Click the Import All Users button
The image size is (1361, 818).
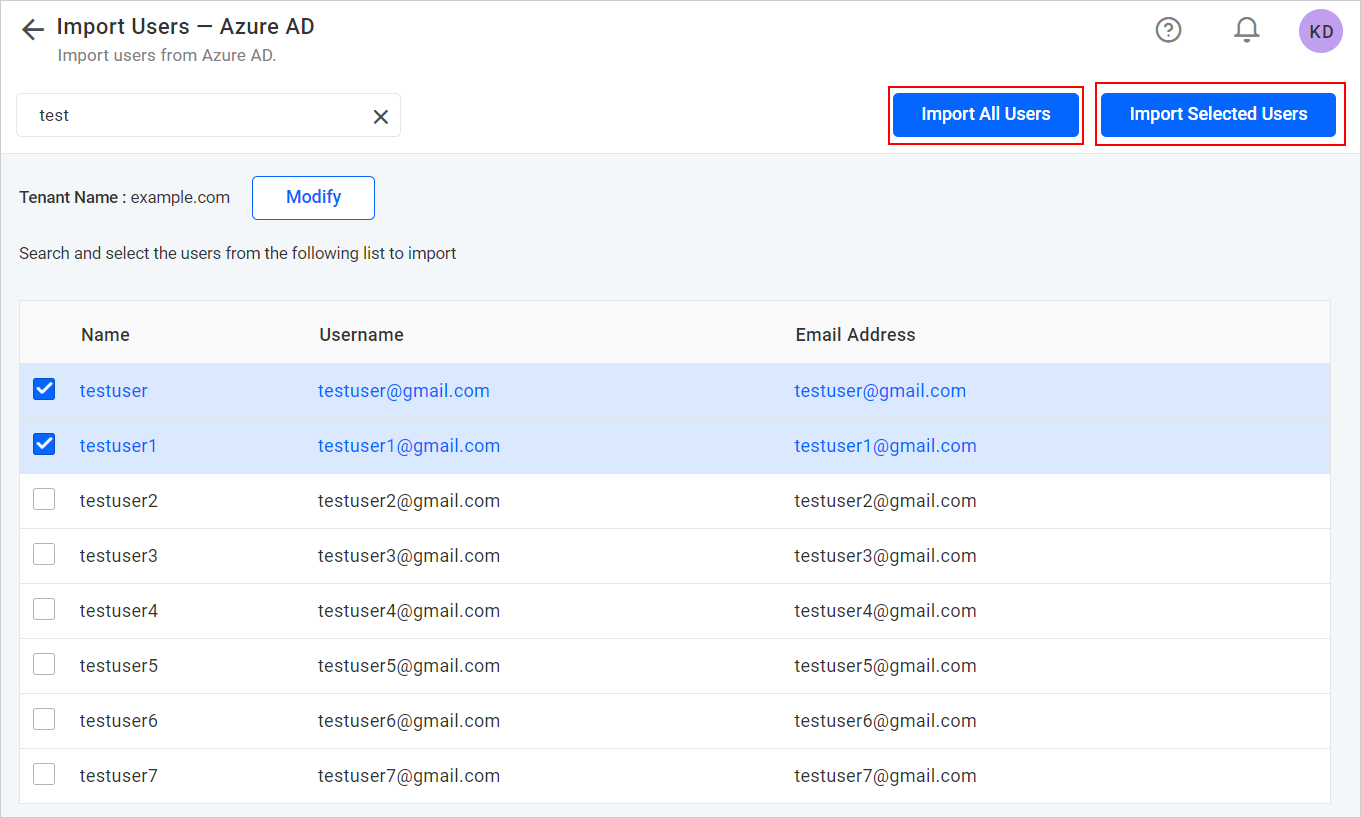pos(985,114)
